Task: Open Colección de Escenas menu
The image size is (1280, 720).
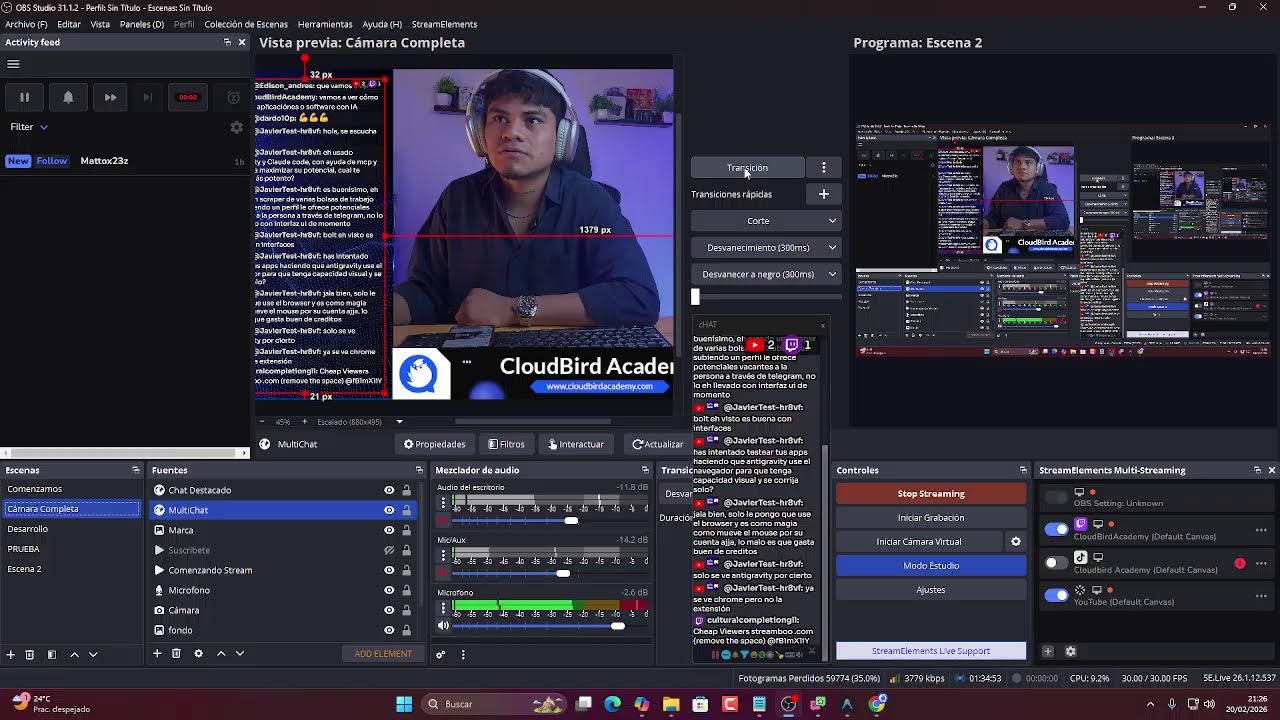Action: pyautogui.click(x=246, y=24)
